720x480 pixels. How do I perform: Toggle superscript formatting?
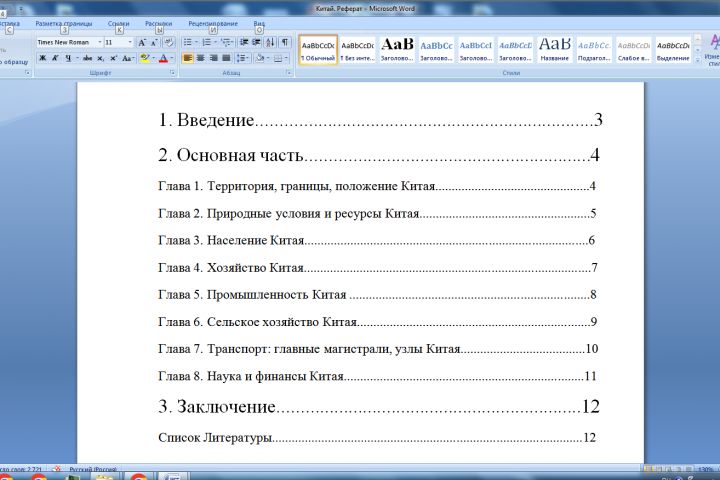113,58
